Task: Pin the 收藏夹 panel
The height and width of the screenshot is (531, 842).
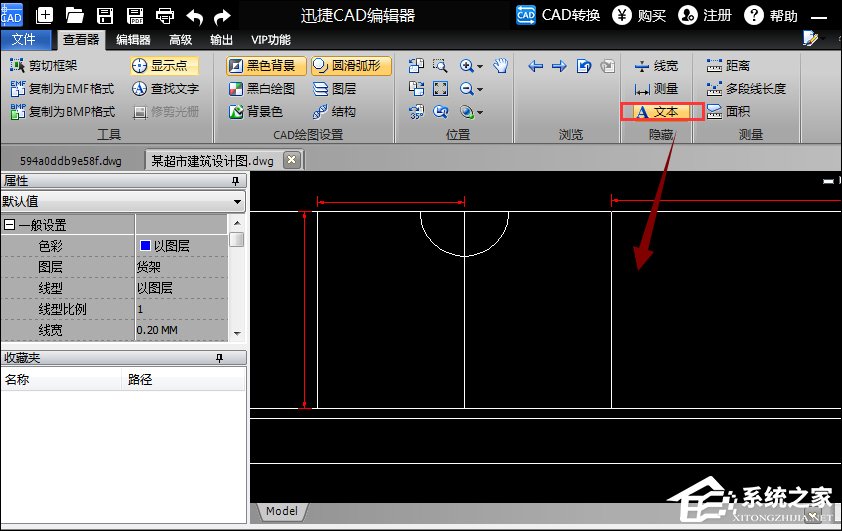Action: 219,358
